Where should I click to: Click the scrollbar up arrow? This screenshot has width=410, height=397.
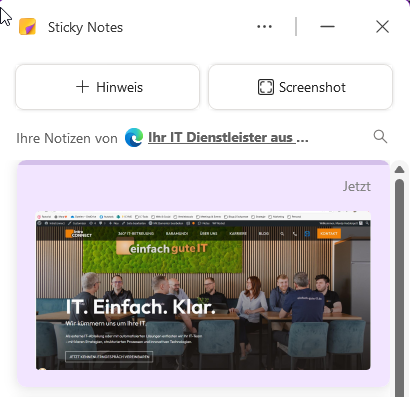[399, 170]
